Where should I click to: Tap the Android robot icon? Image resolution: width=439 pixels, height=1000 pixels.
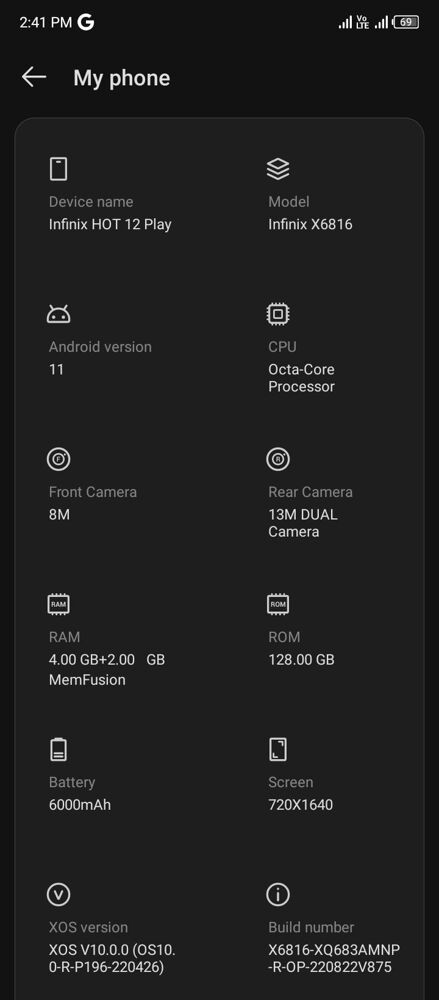click(x=58, y=314)
